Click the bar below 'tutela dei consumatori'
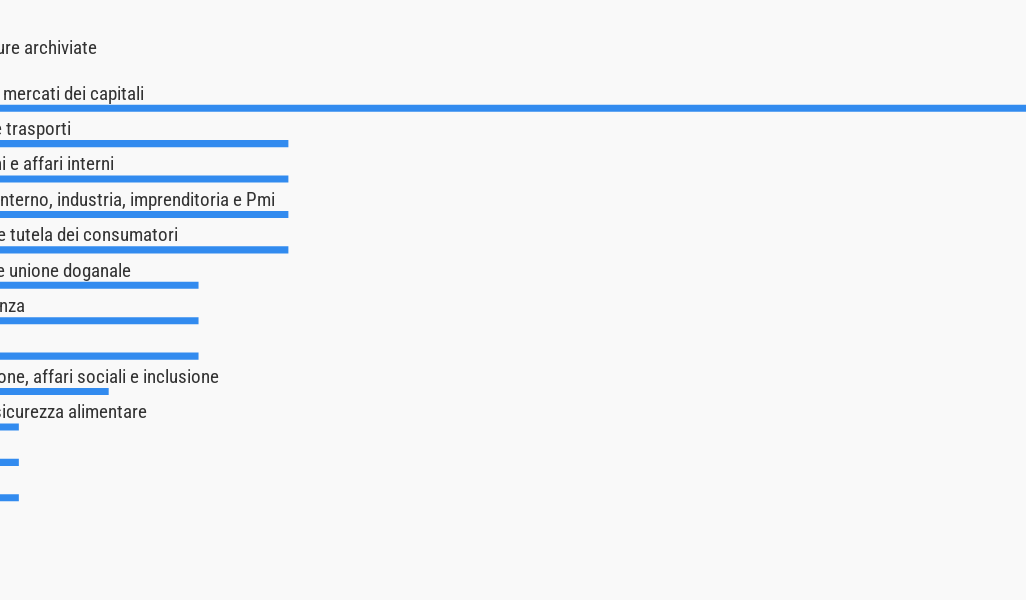This screenshot has width=1026, height=600. click(x=144, y=250)
